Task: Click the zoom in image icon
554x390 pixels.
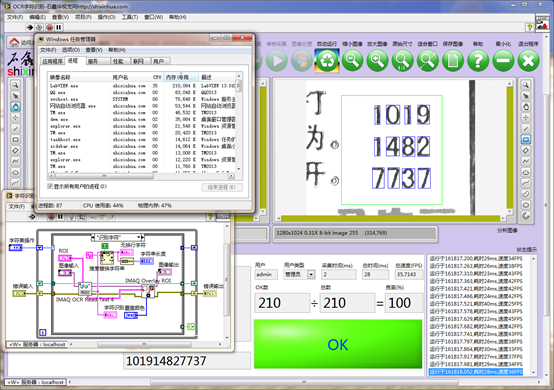Action: pos(377,61)
